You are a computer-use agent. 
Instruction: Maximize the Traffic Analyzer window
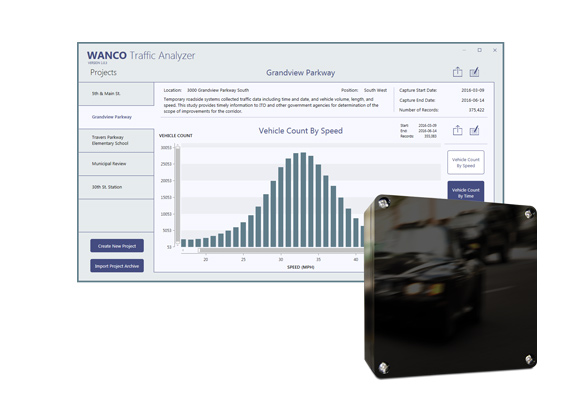pos(479,50)
